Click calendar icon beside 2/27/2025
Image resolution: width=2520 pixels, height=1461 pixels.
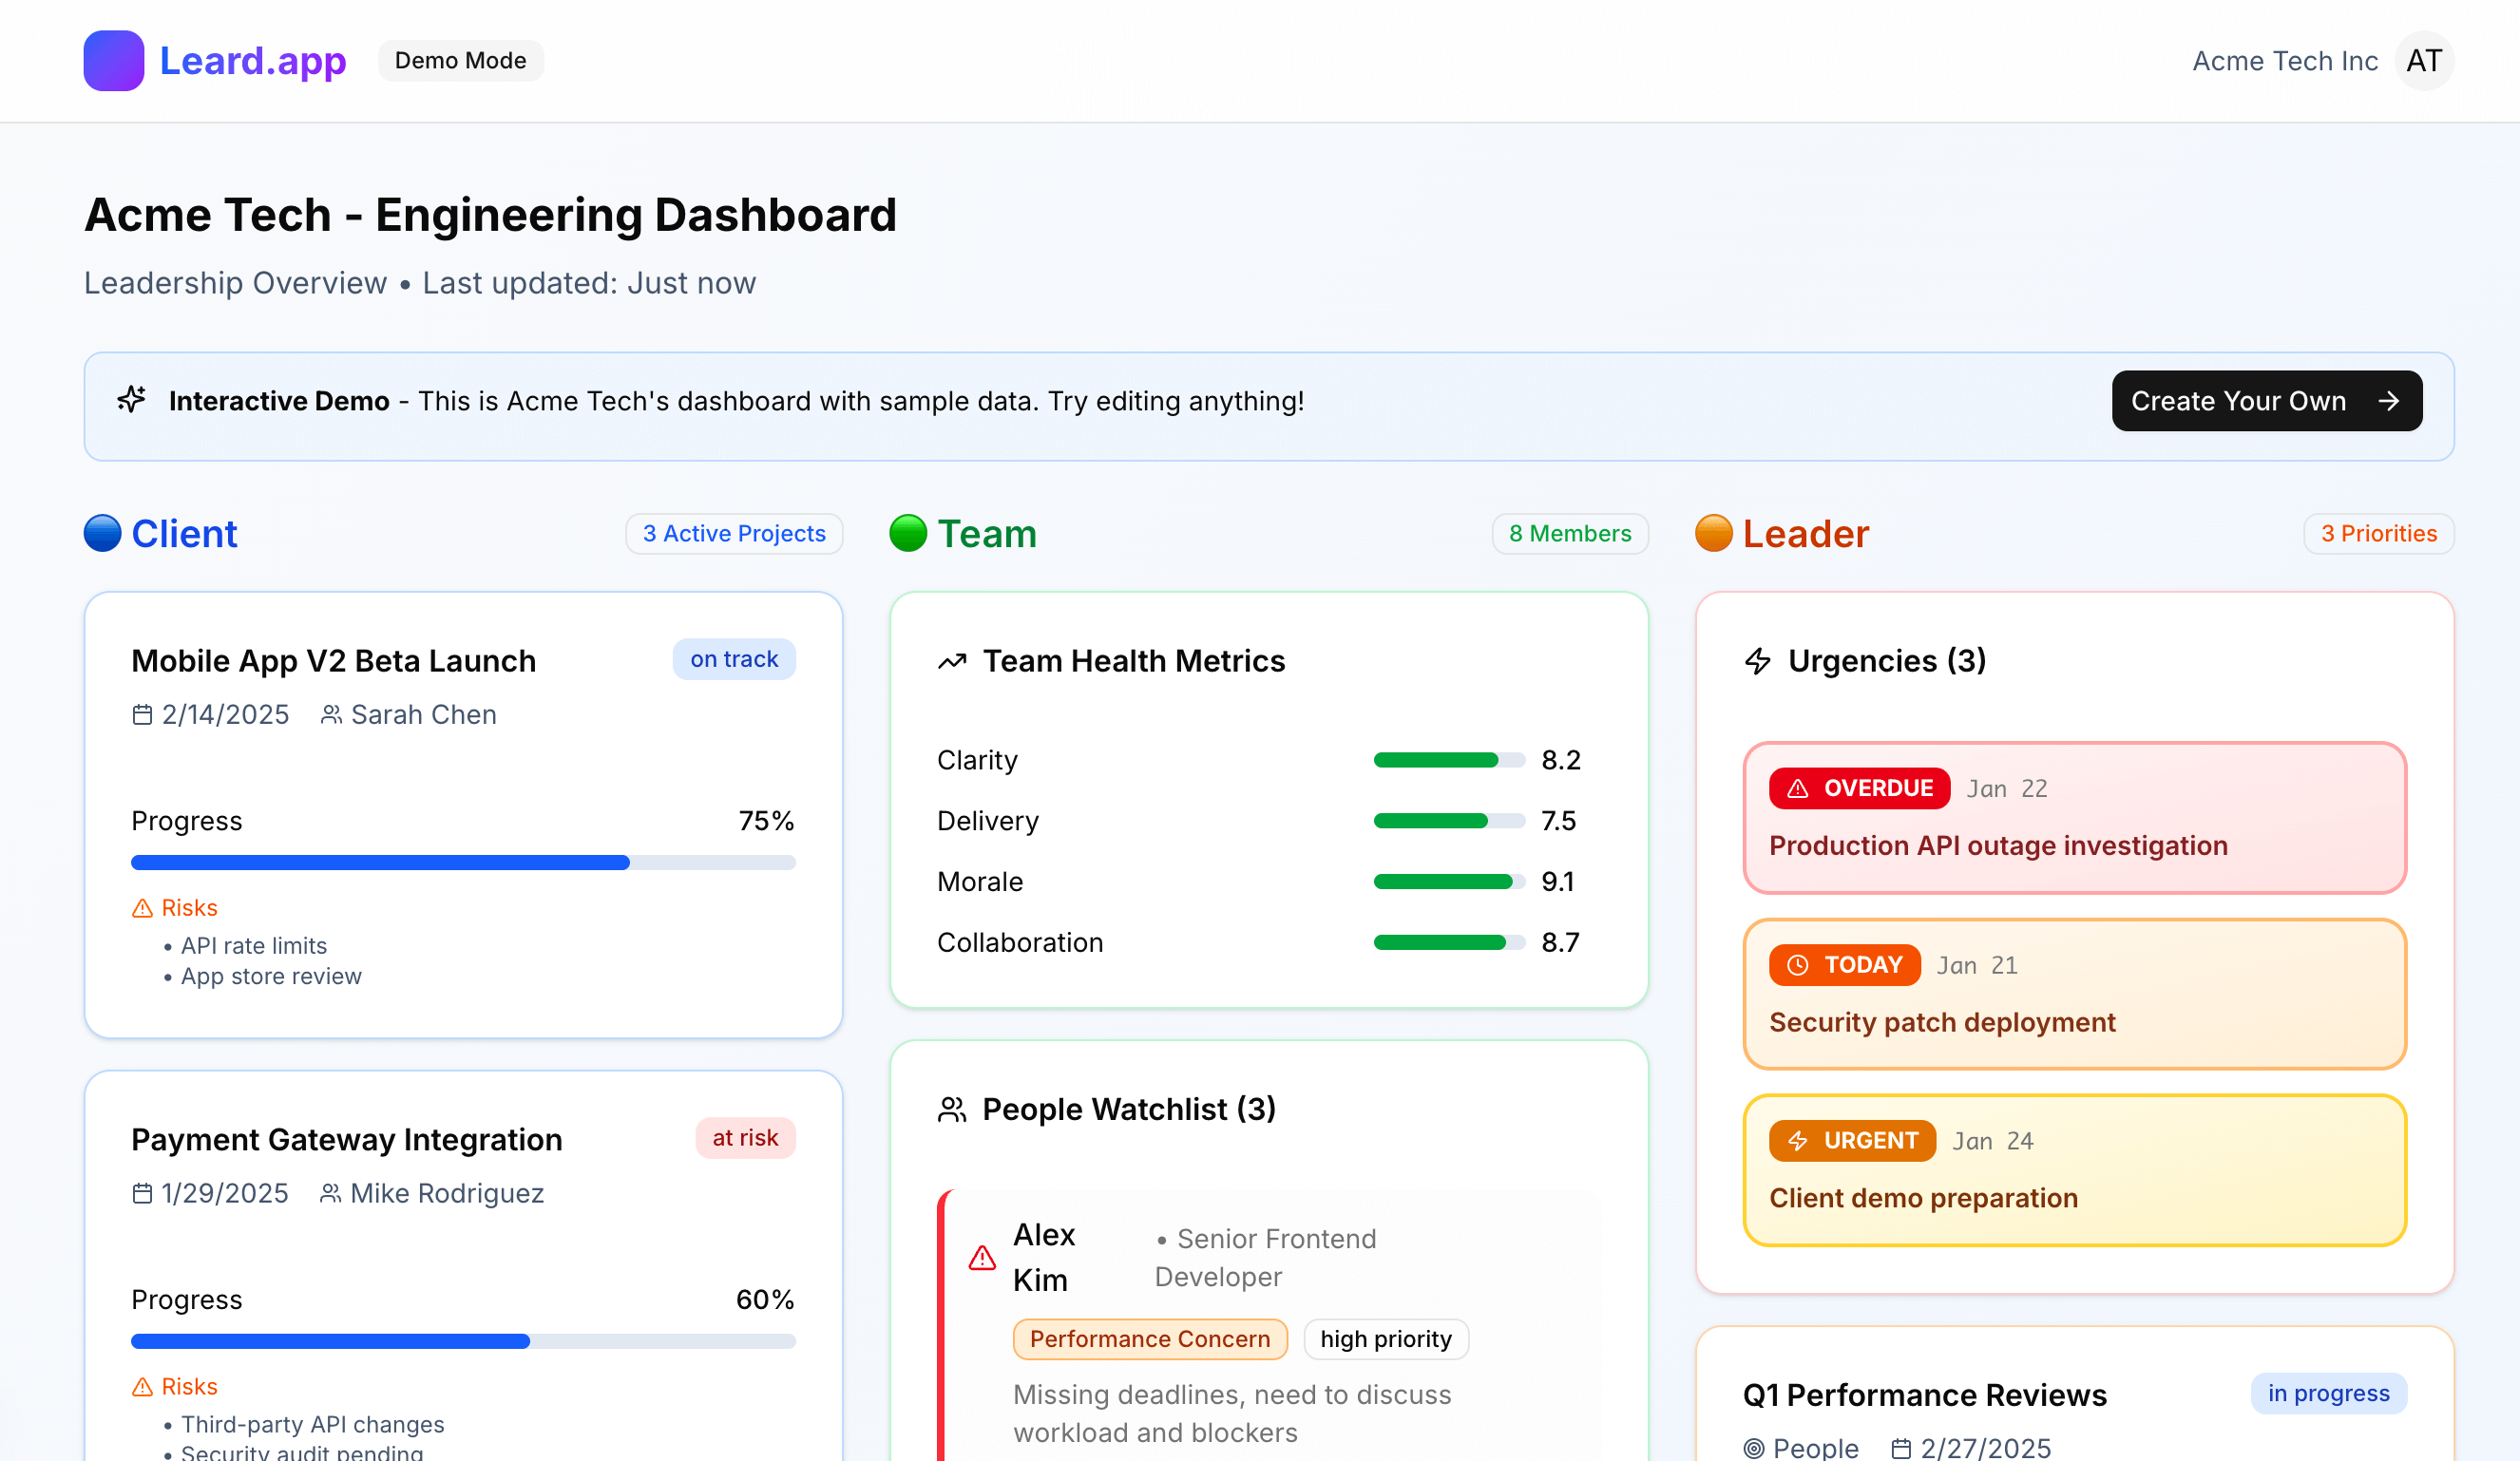(x=1901, y=1448)
